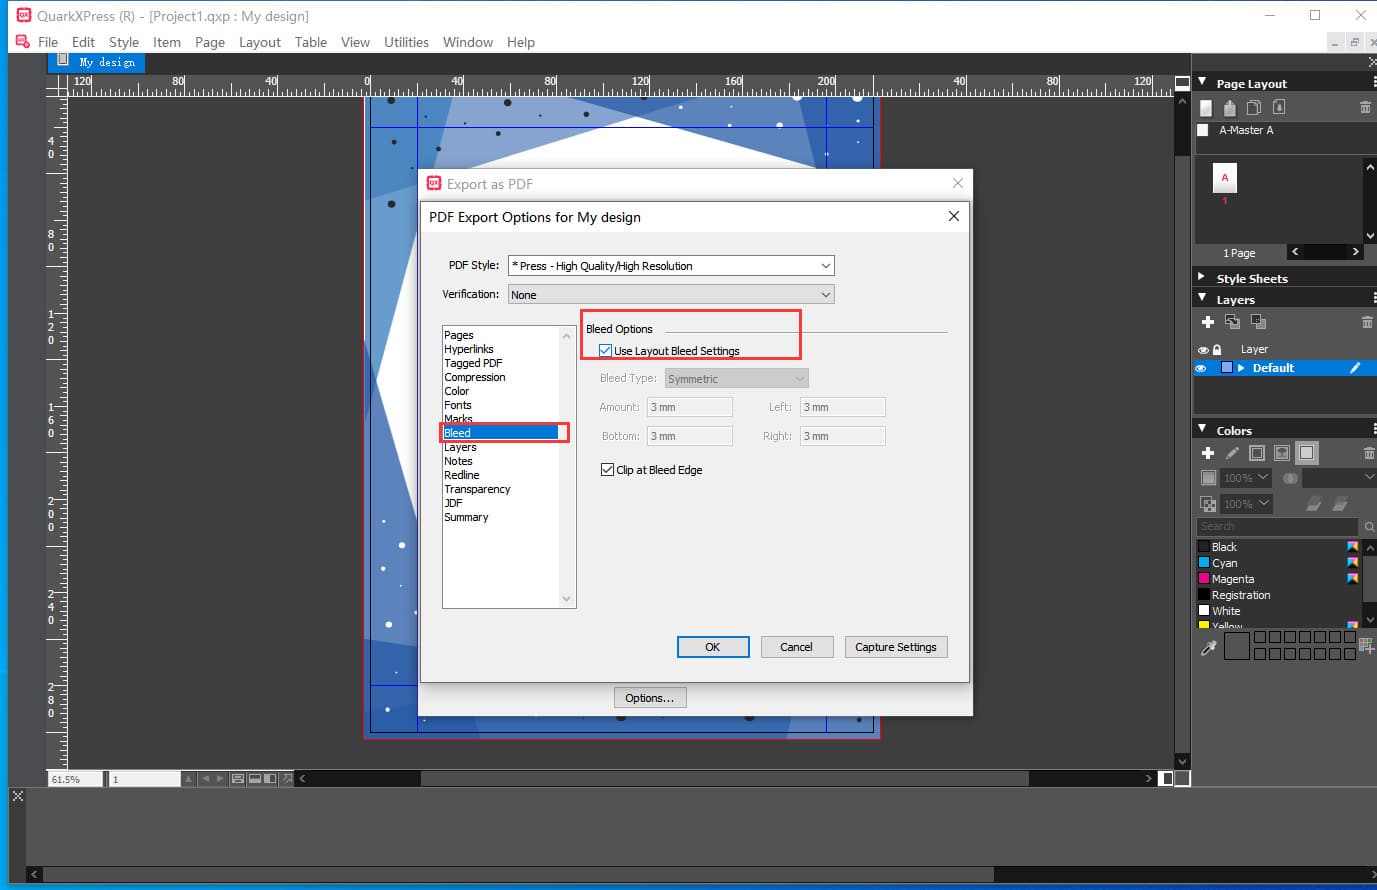Open the Utilities menu
1377x890 pixels.
click(406, 42)
